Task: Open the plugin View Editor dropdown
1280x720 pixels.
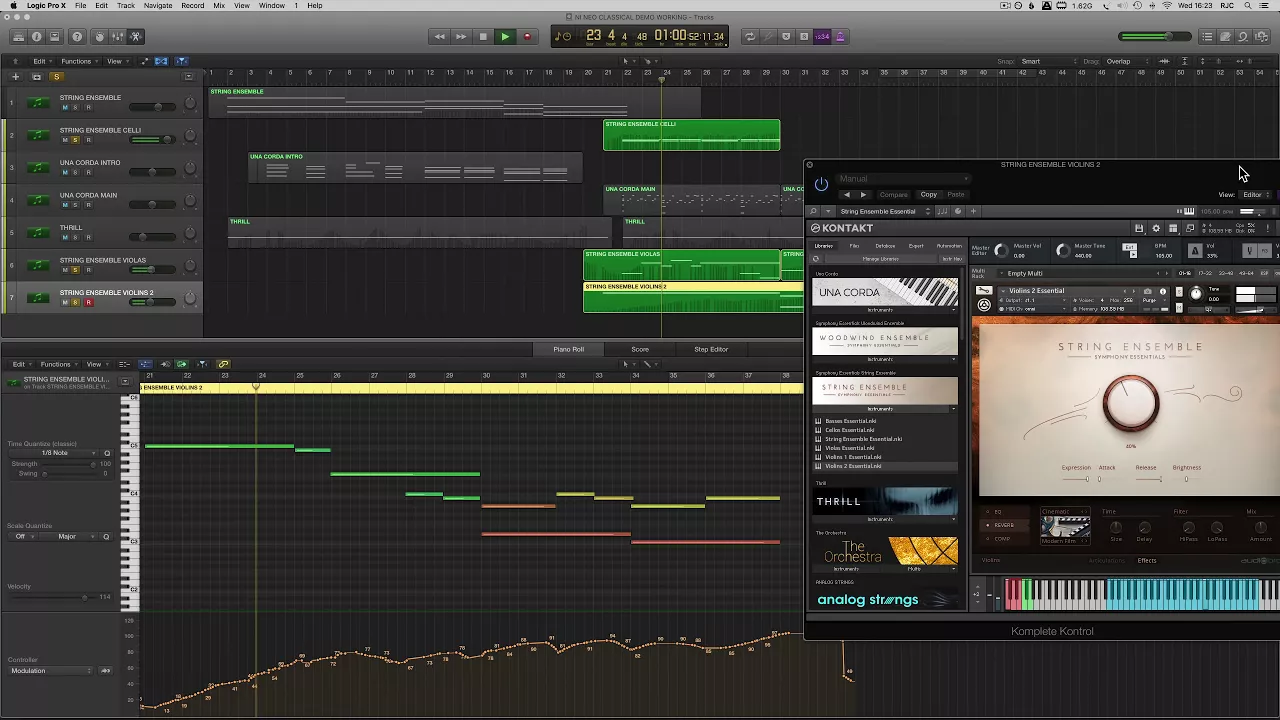Action: tap(1254, 194)
